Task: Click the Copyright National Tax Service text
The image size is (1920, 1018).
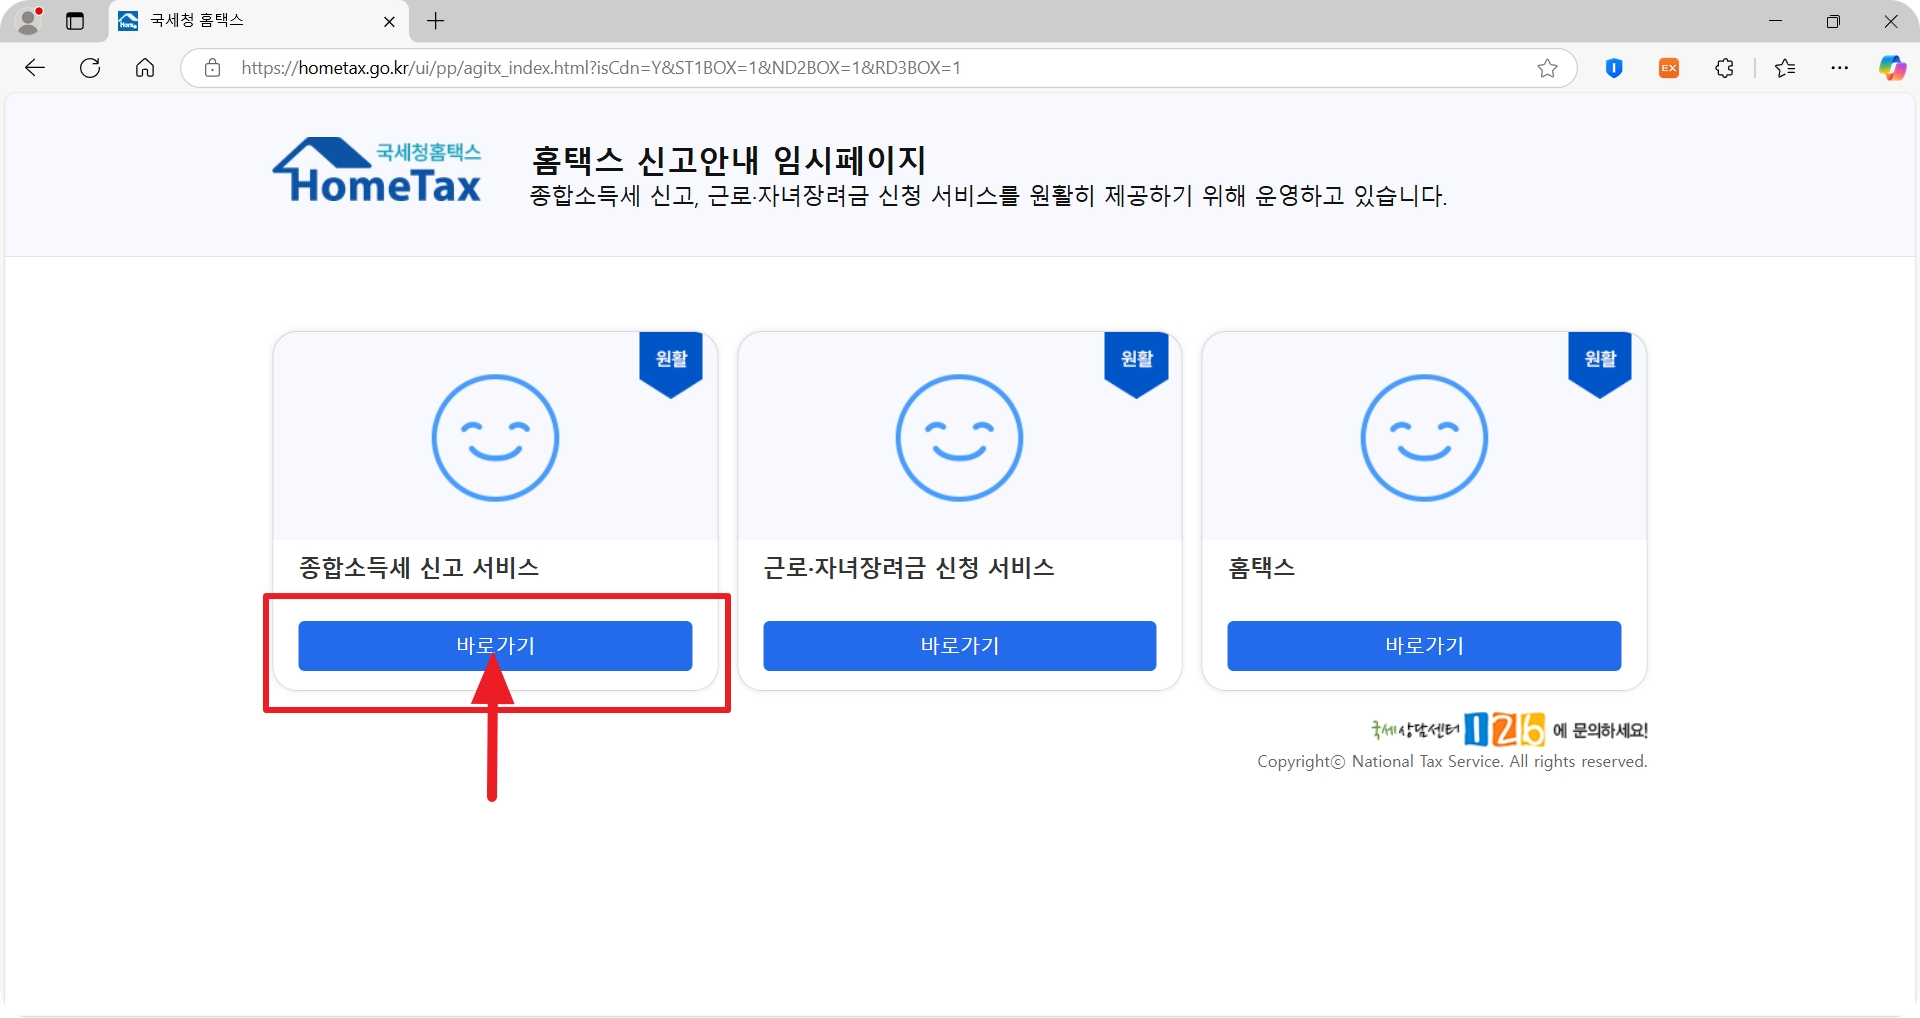Action: [x=1452, y=762]
